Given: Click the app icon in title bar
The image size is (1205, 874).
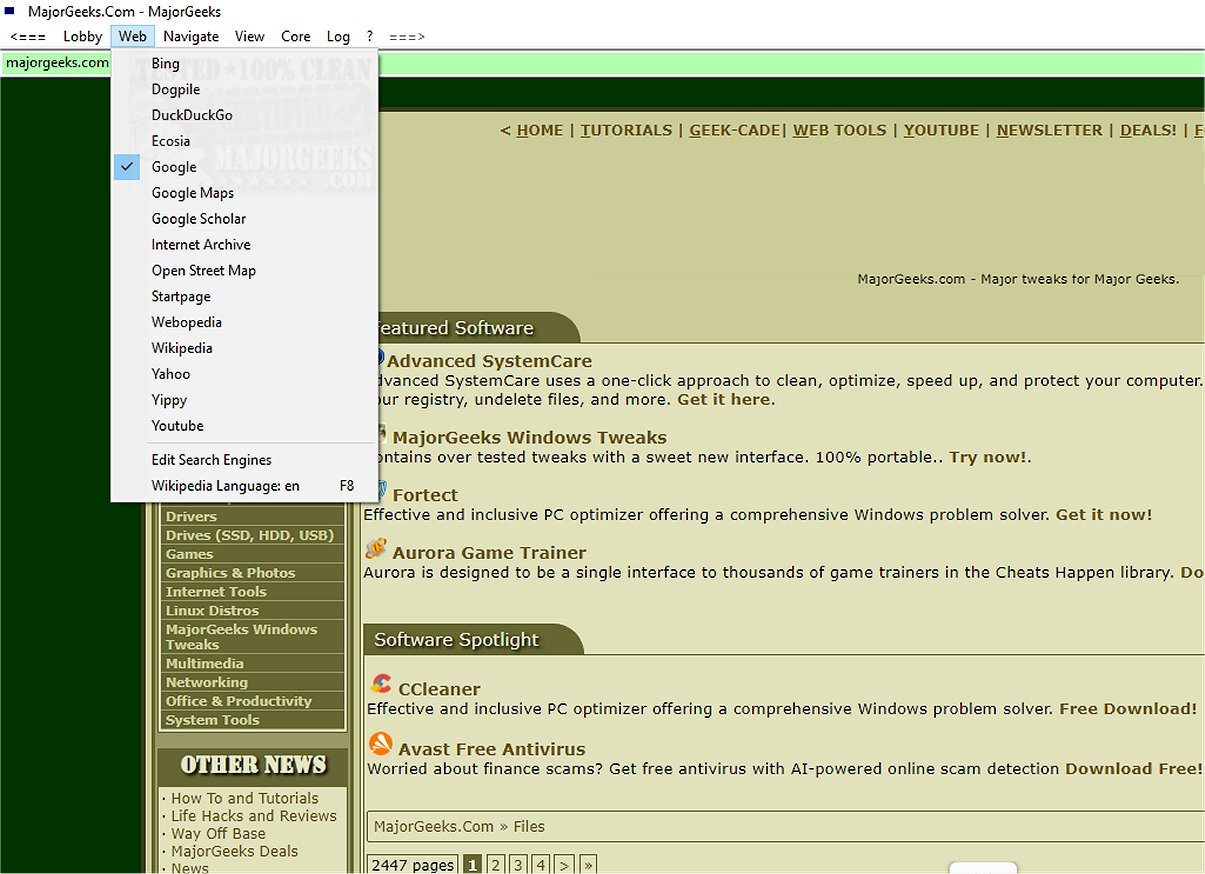Looking at the screenshot, I should tap(9, 11).
